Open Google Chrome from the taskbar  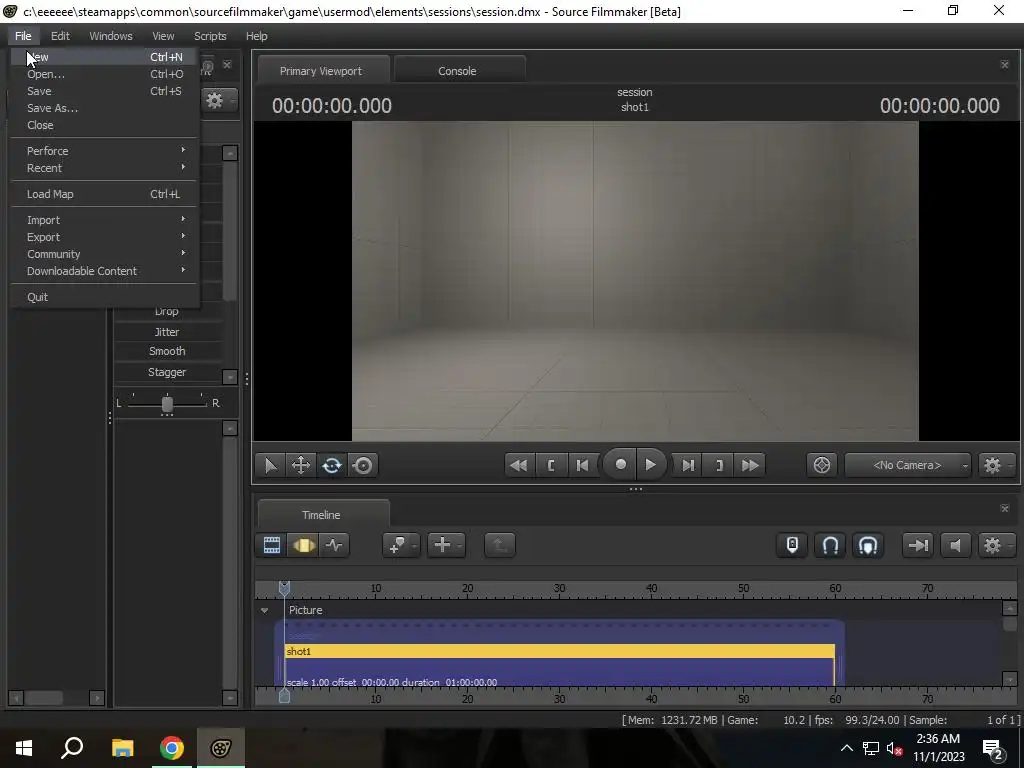click(x=172, y=748)
